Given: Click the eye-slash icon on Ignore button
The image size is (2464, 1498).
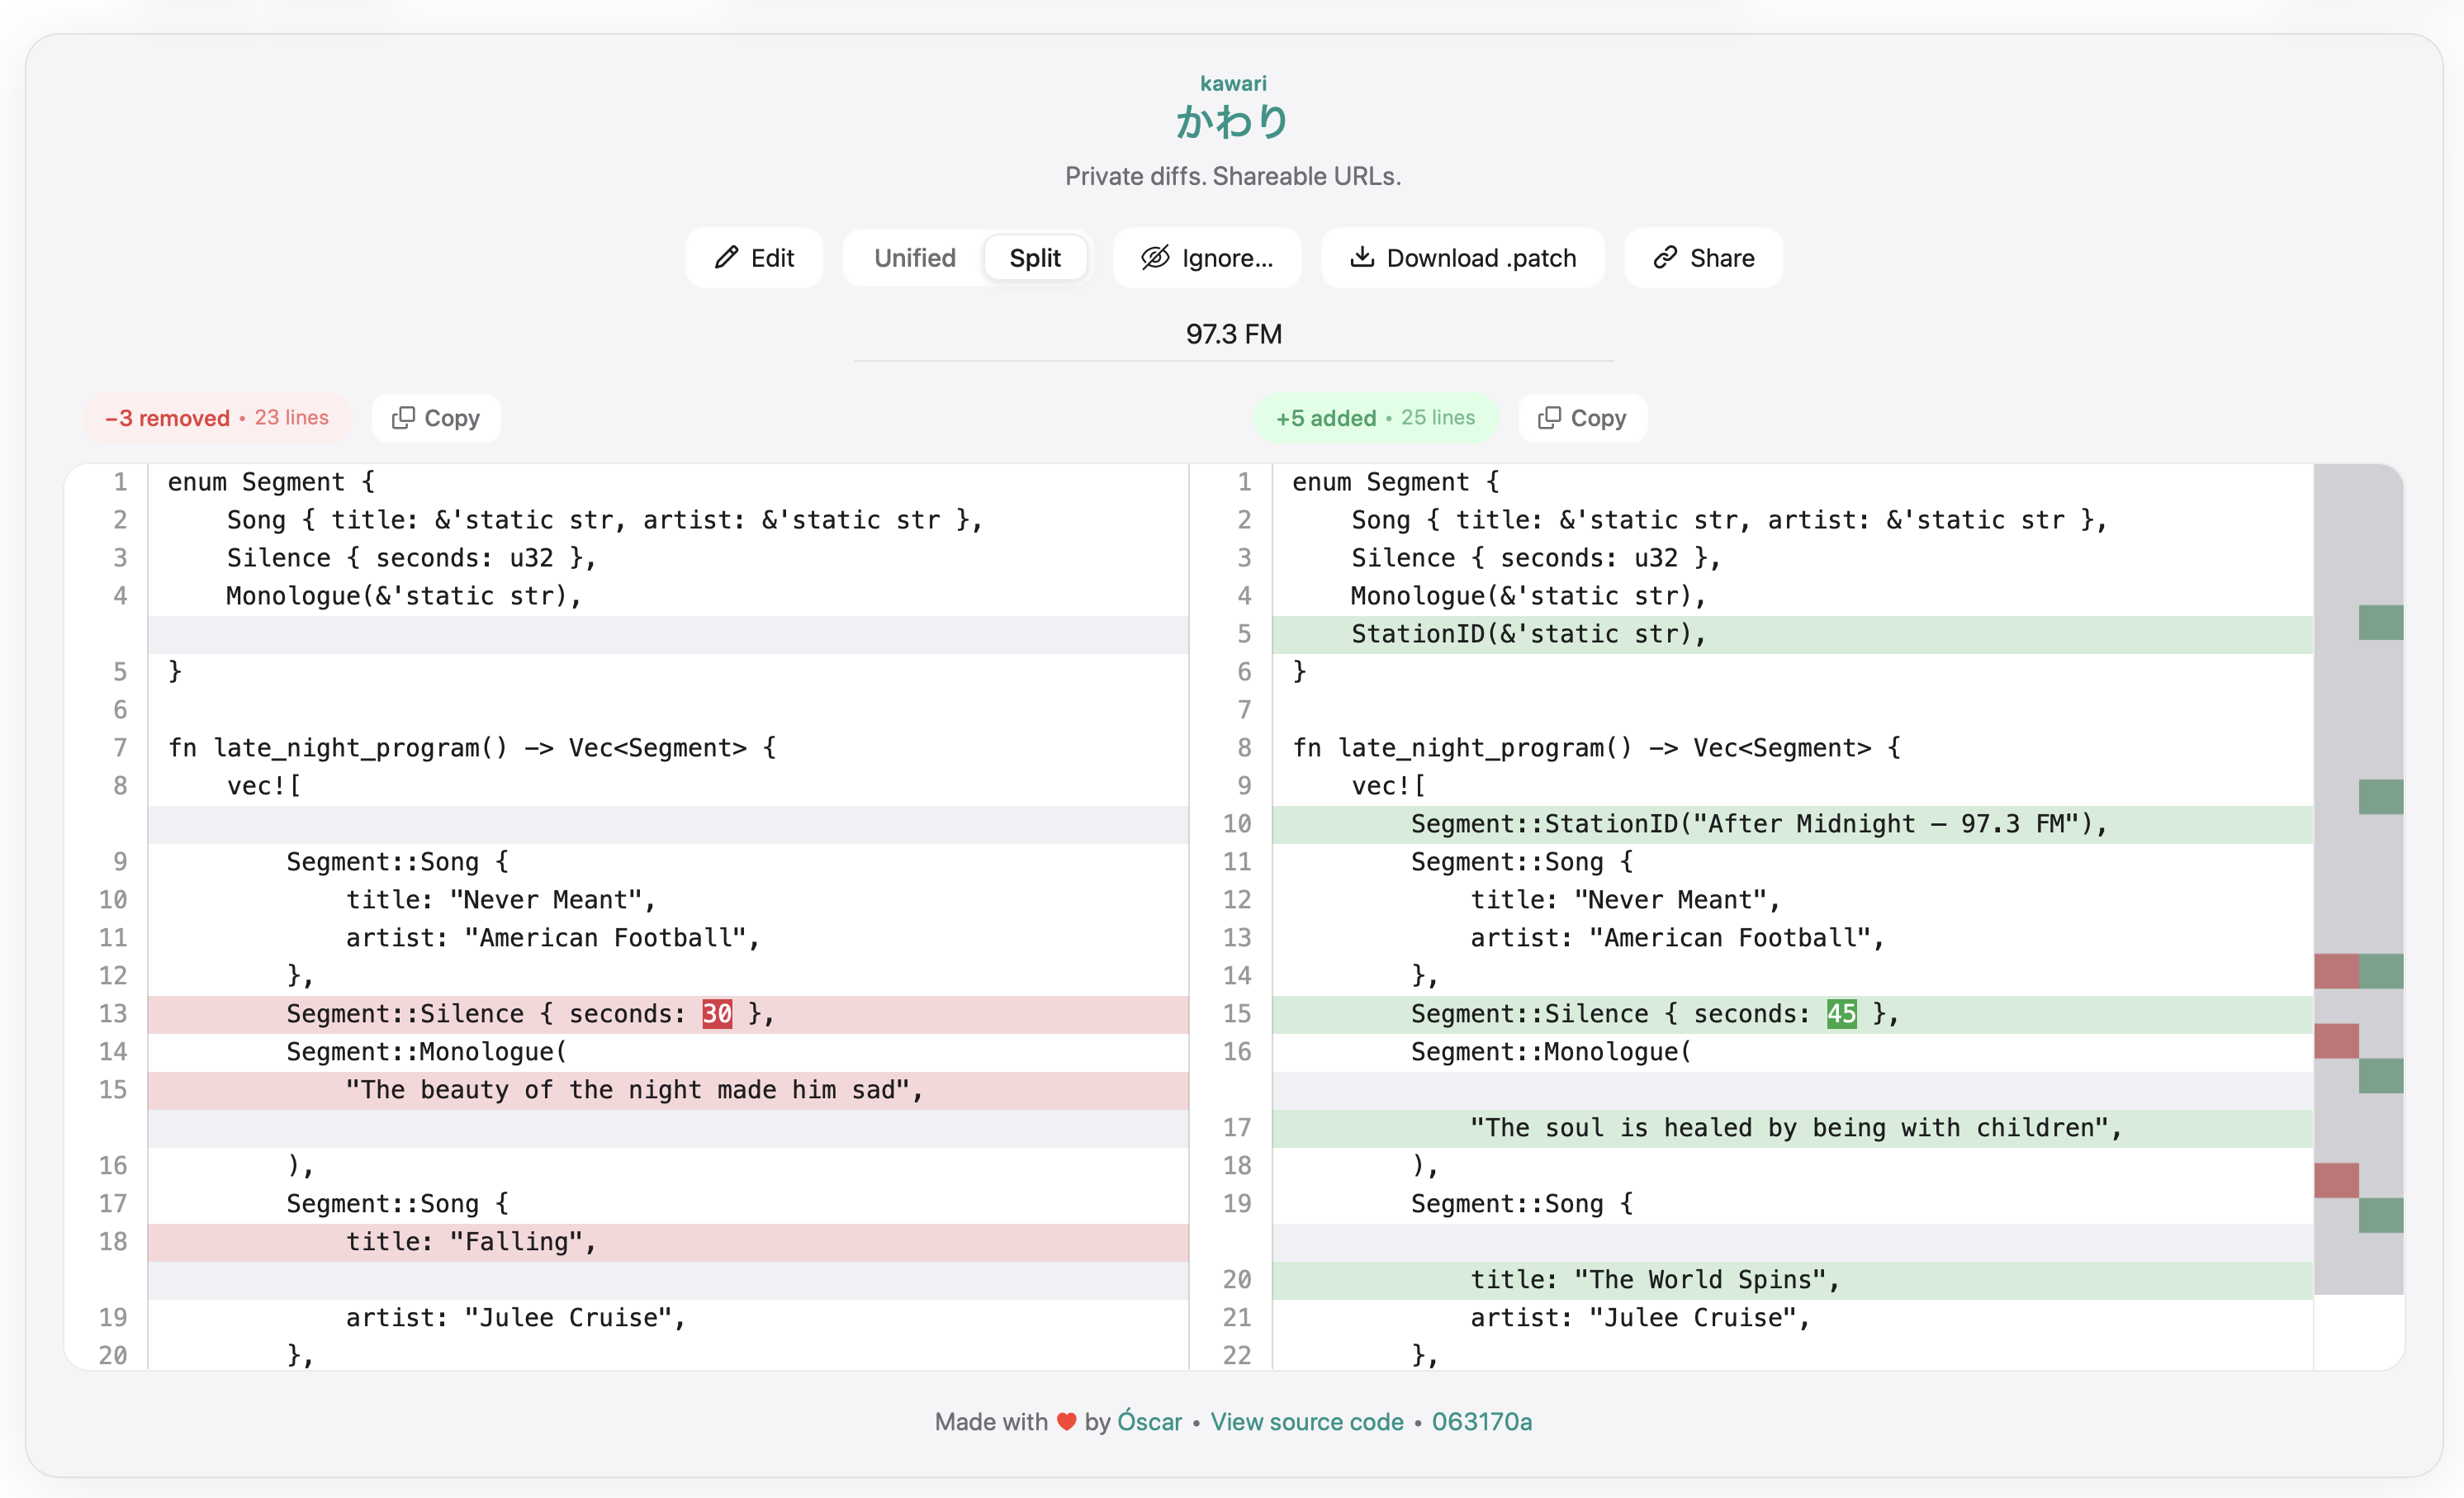Looking at the screenshot, I should click(x=1154, y=258).
